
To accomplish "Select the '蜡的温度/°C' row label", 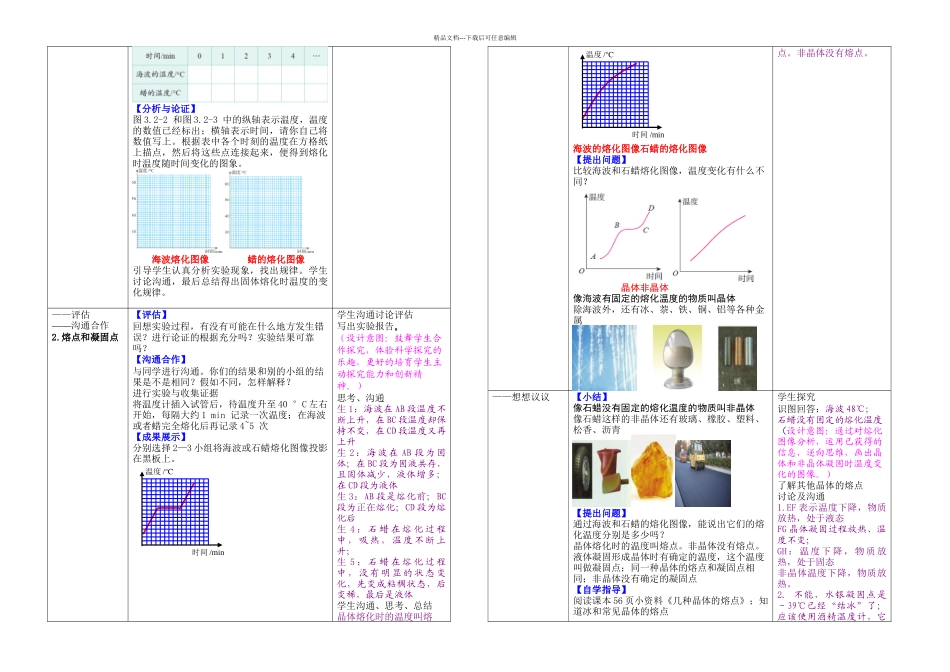I will click(161, 93).
